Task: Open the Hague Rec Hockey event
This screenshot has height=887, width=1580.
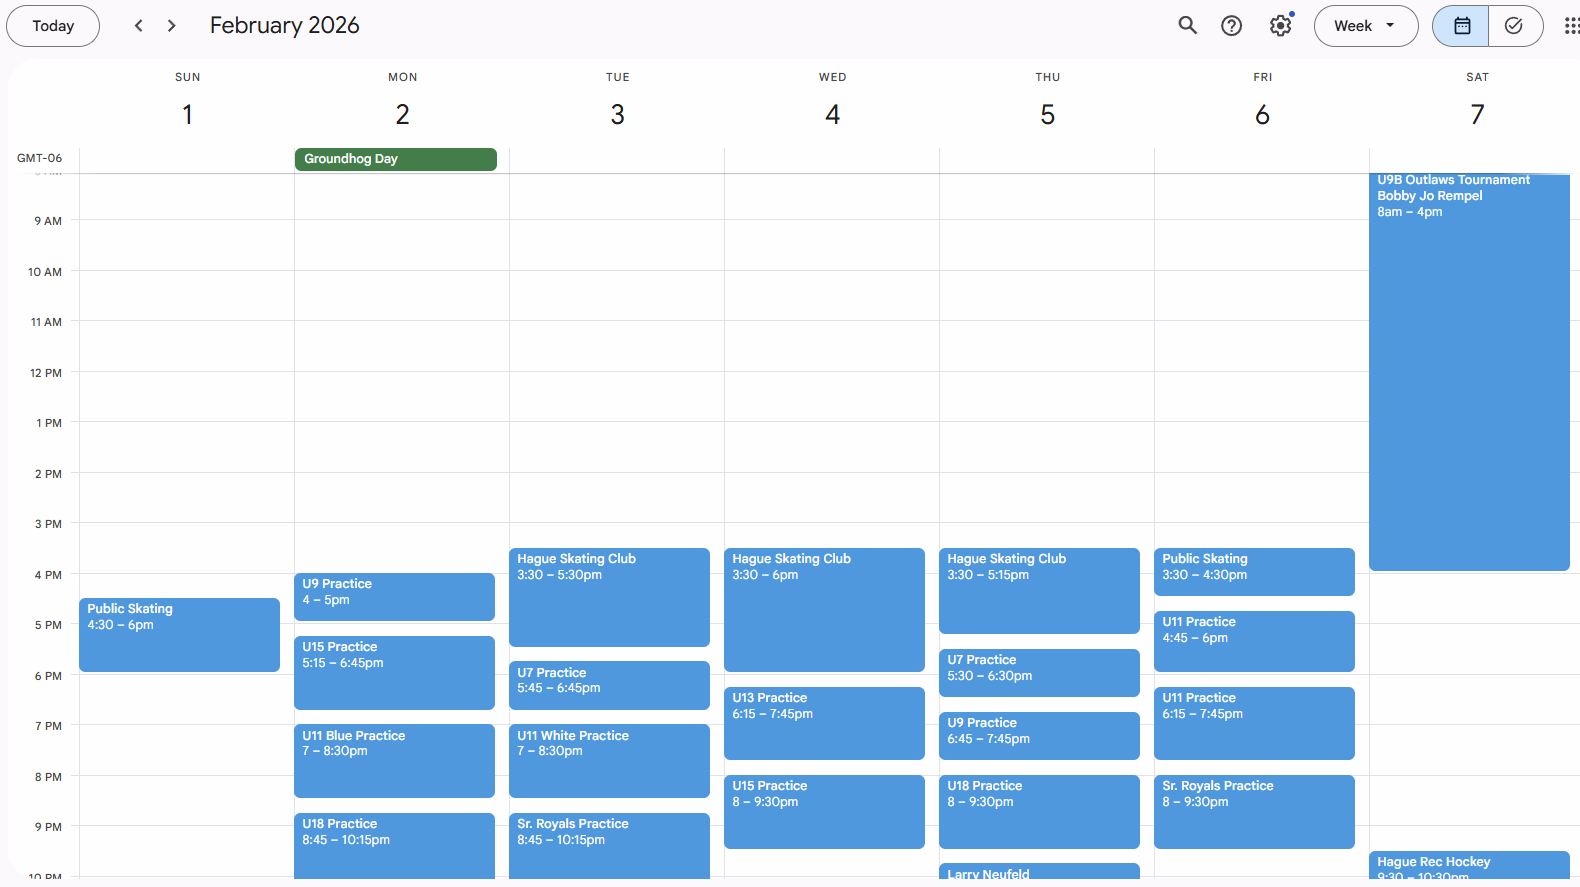Action: point(1468,865)
